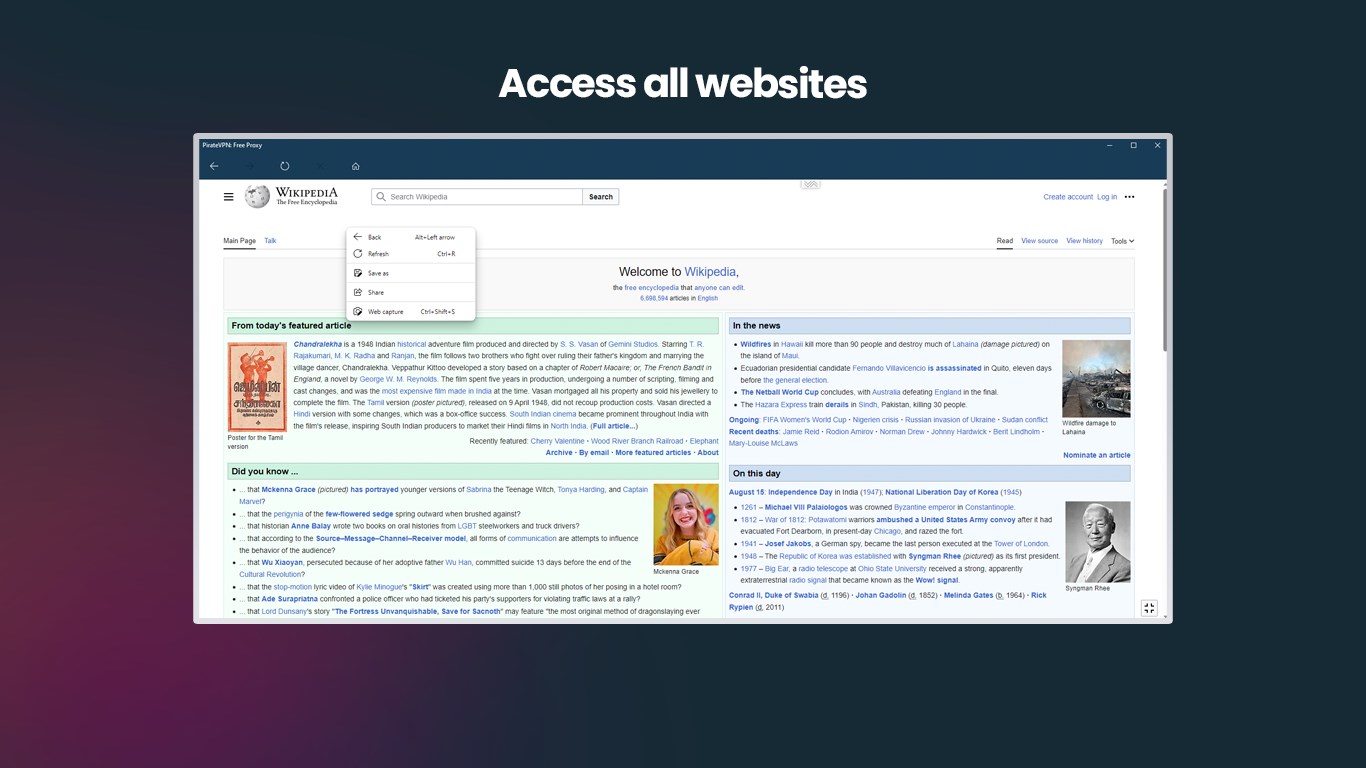Choose Refresh in the context menu
This screenshot has height=768, width=1366.
click(x=411, y=254)
